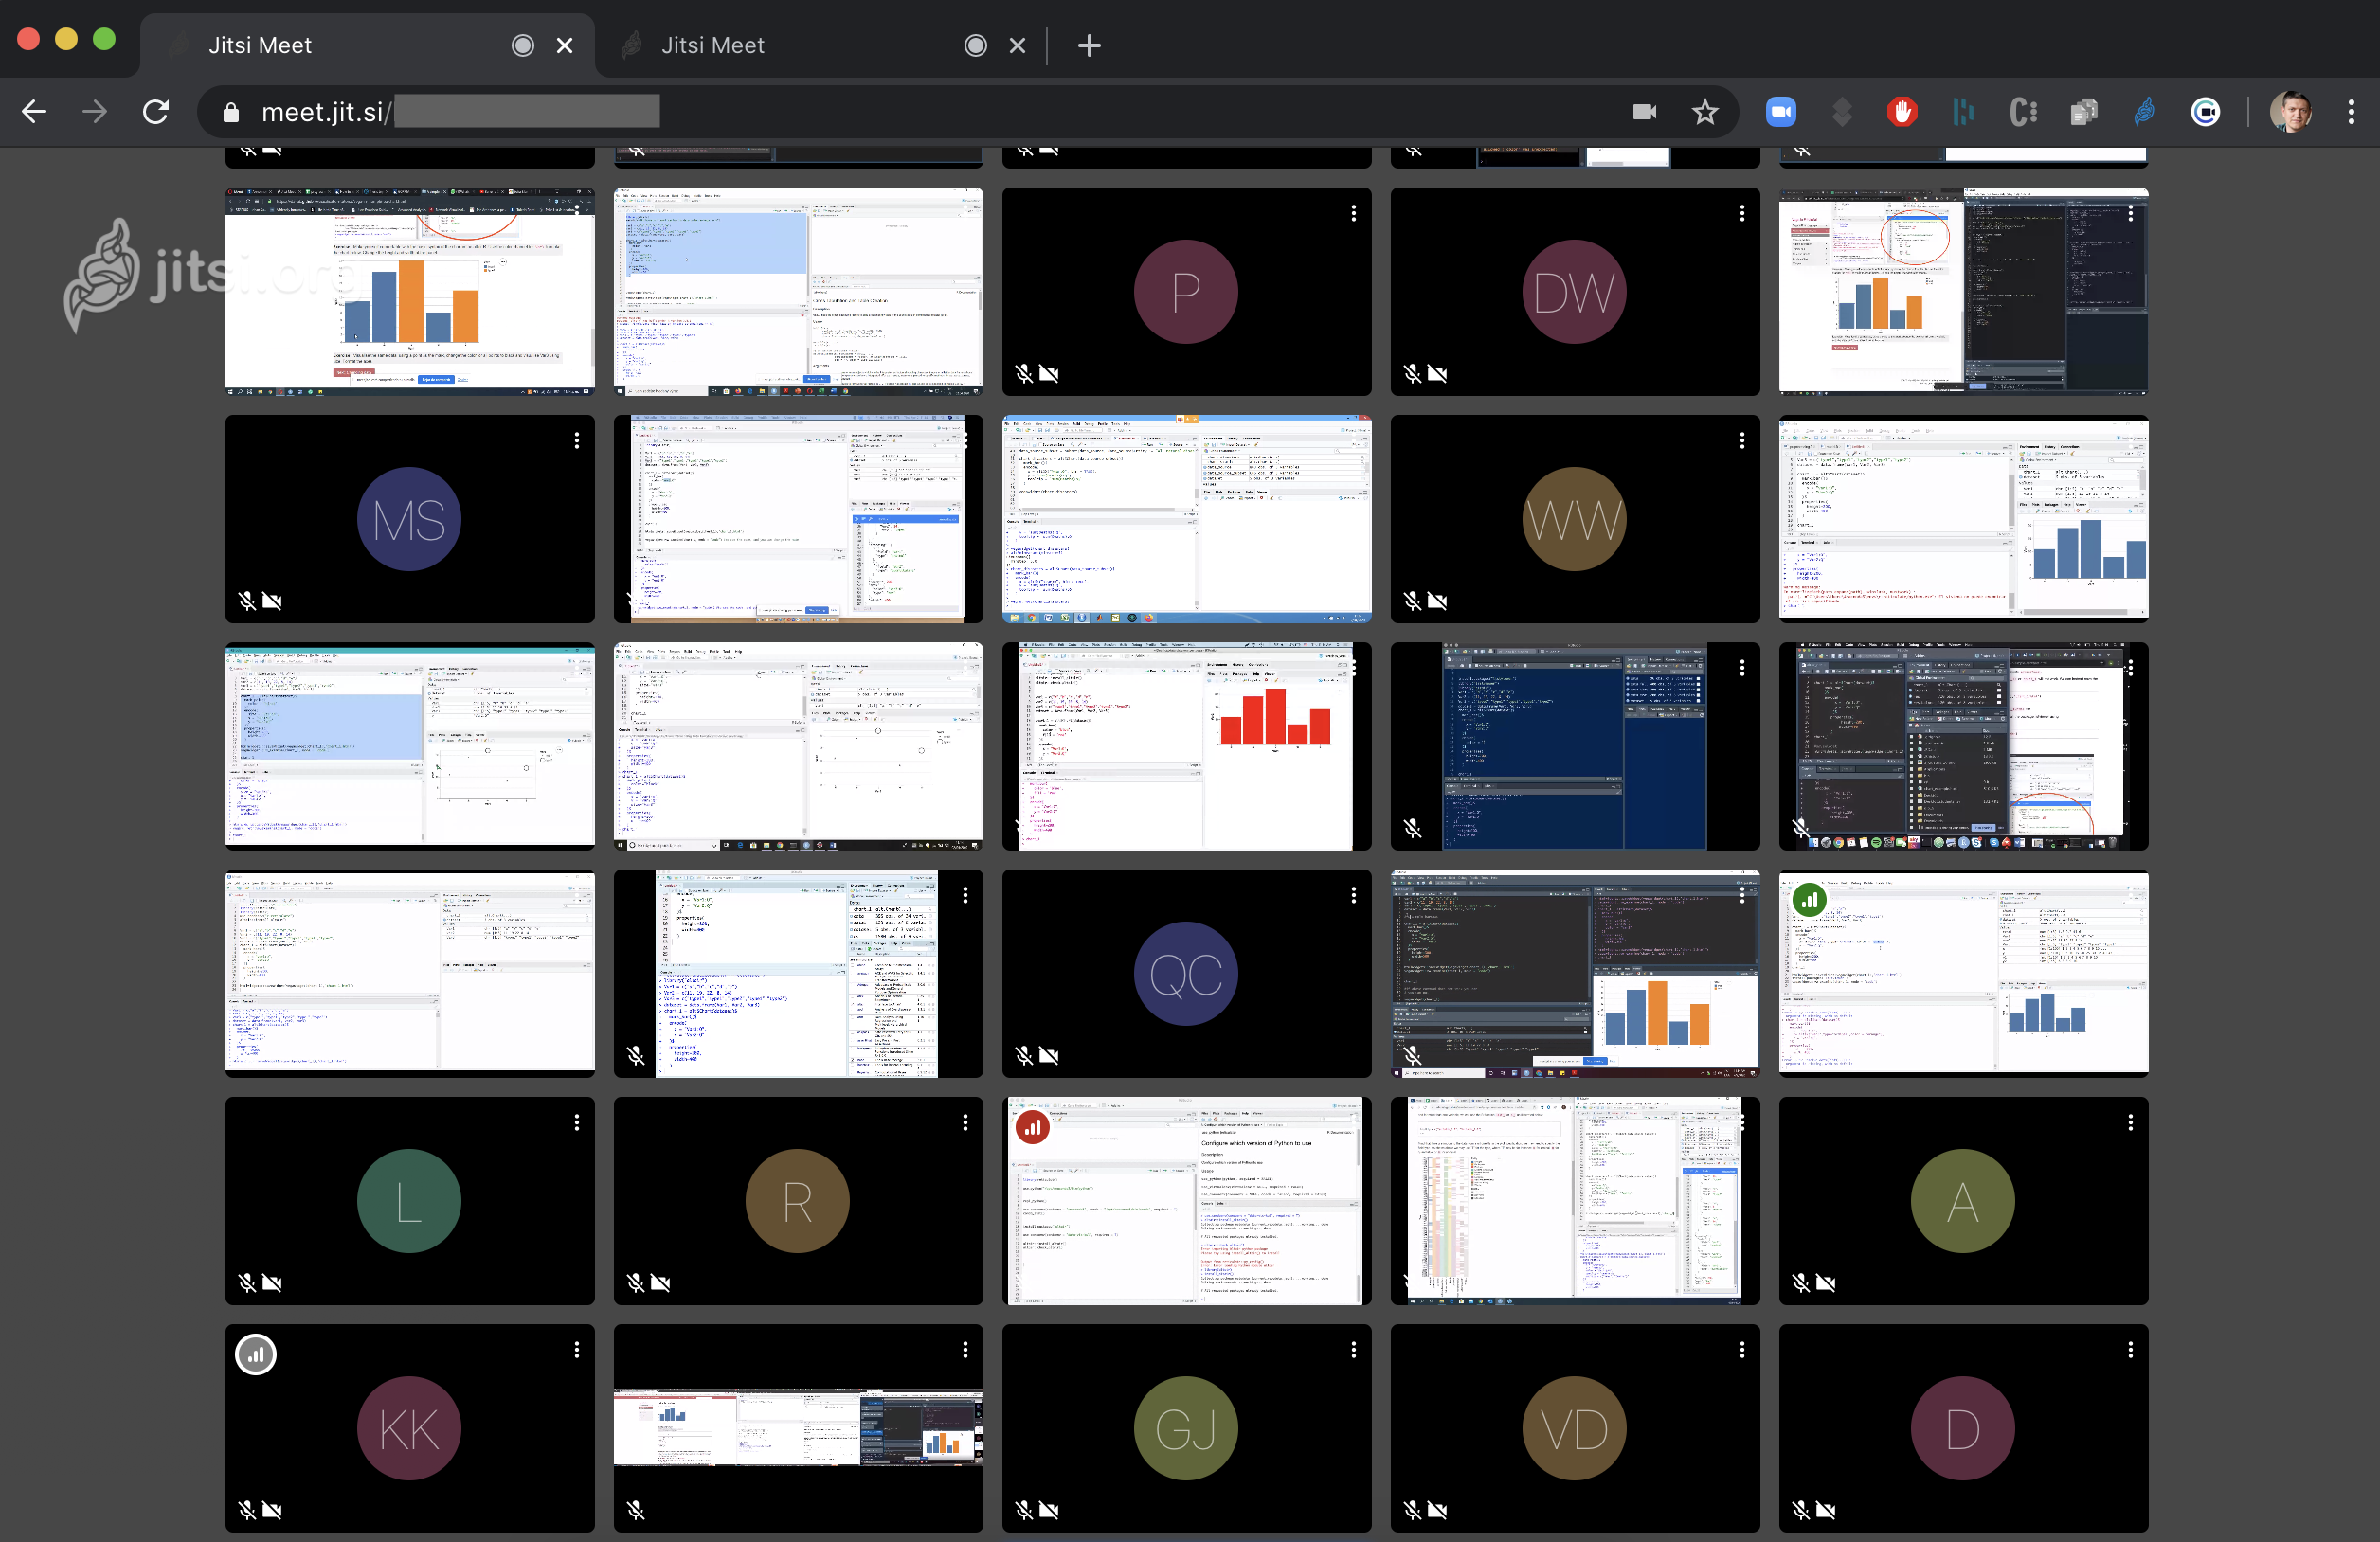Select participant WW avatar tile
2380x1542 pixels.
point(1575,519)
